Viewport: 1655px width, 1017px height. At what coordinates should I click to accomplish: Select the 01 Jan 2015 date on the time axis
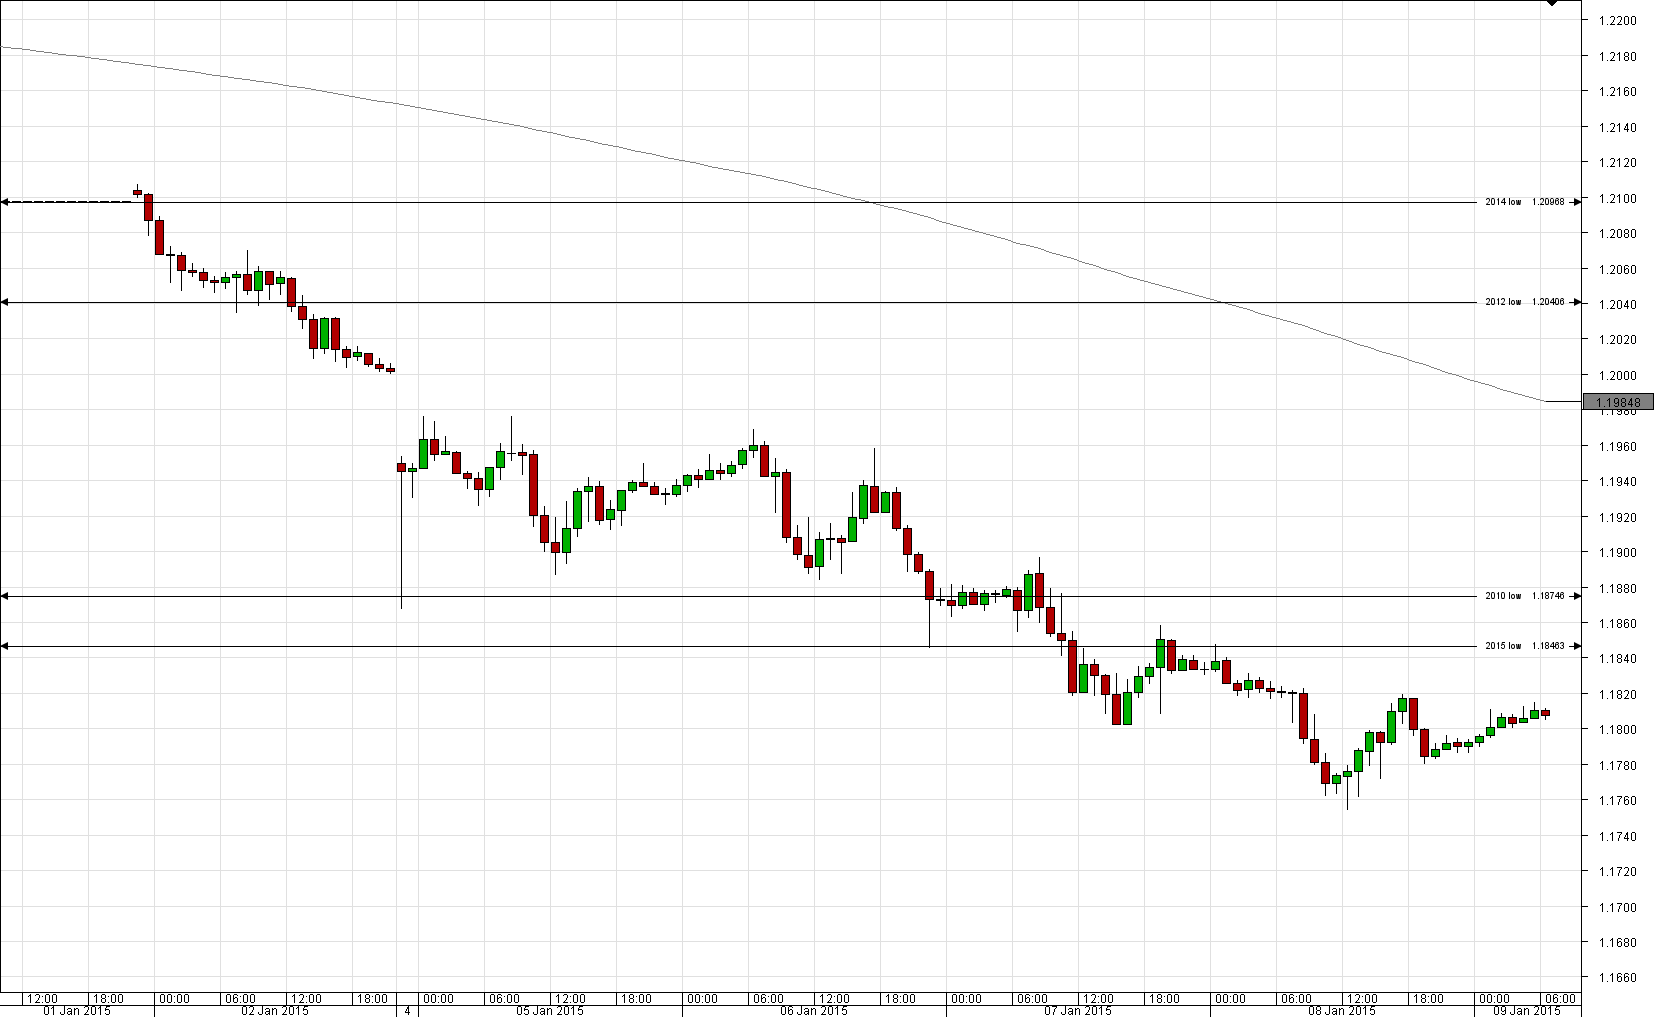(77, 1011)
